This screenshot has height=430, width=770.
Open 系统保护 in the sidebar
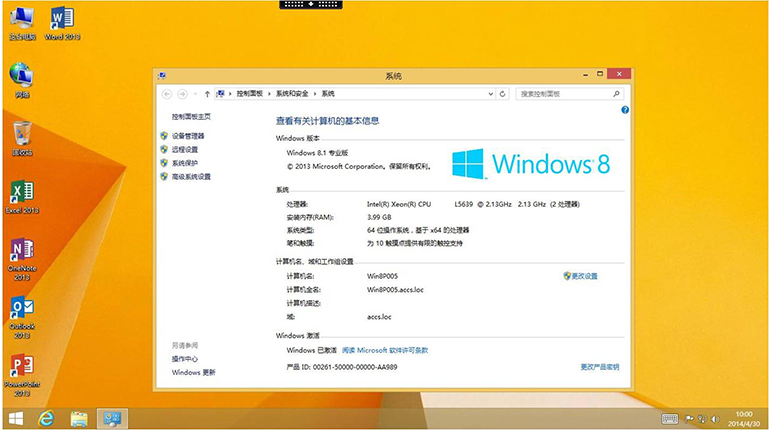185,163
